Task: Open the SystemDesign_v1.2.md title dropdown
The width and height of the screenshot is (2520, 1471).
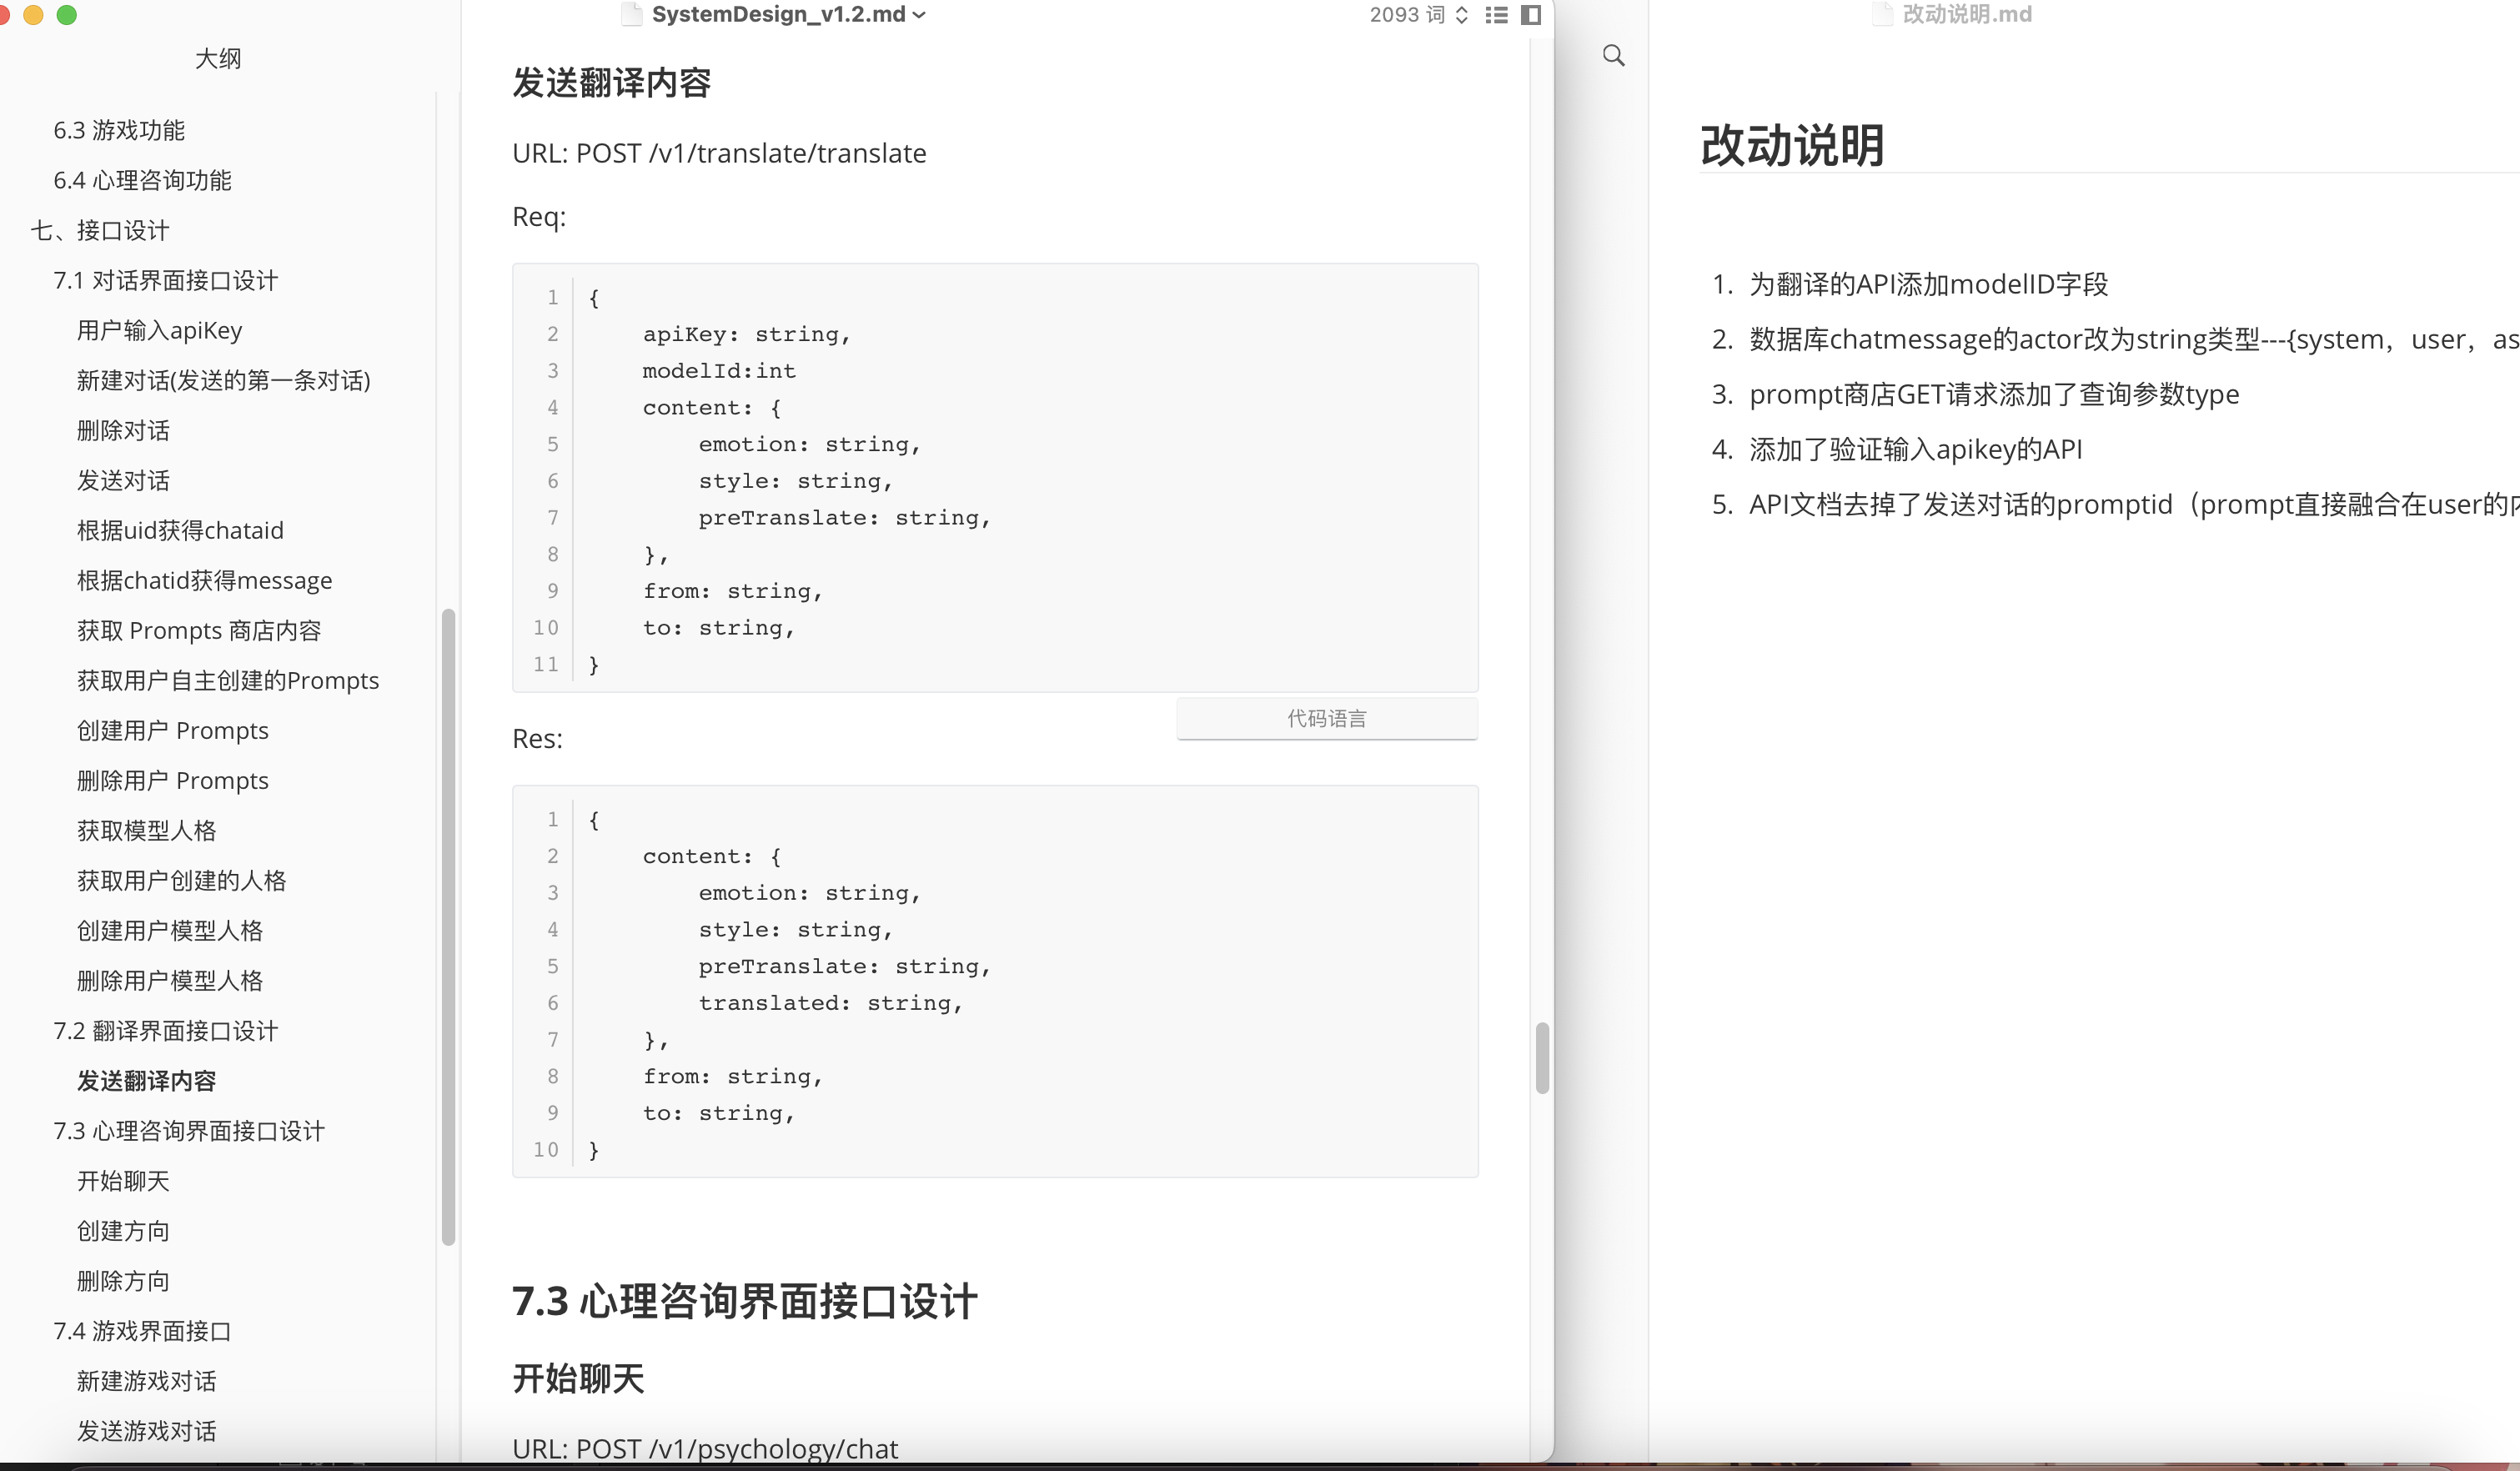Action: pos(919,15)
